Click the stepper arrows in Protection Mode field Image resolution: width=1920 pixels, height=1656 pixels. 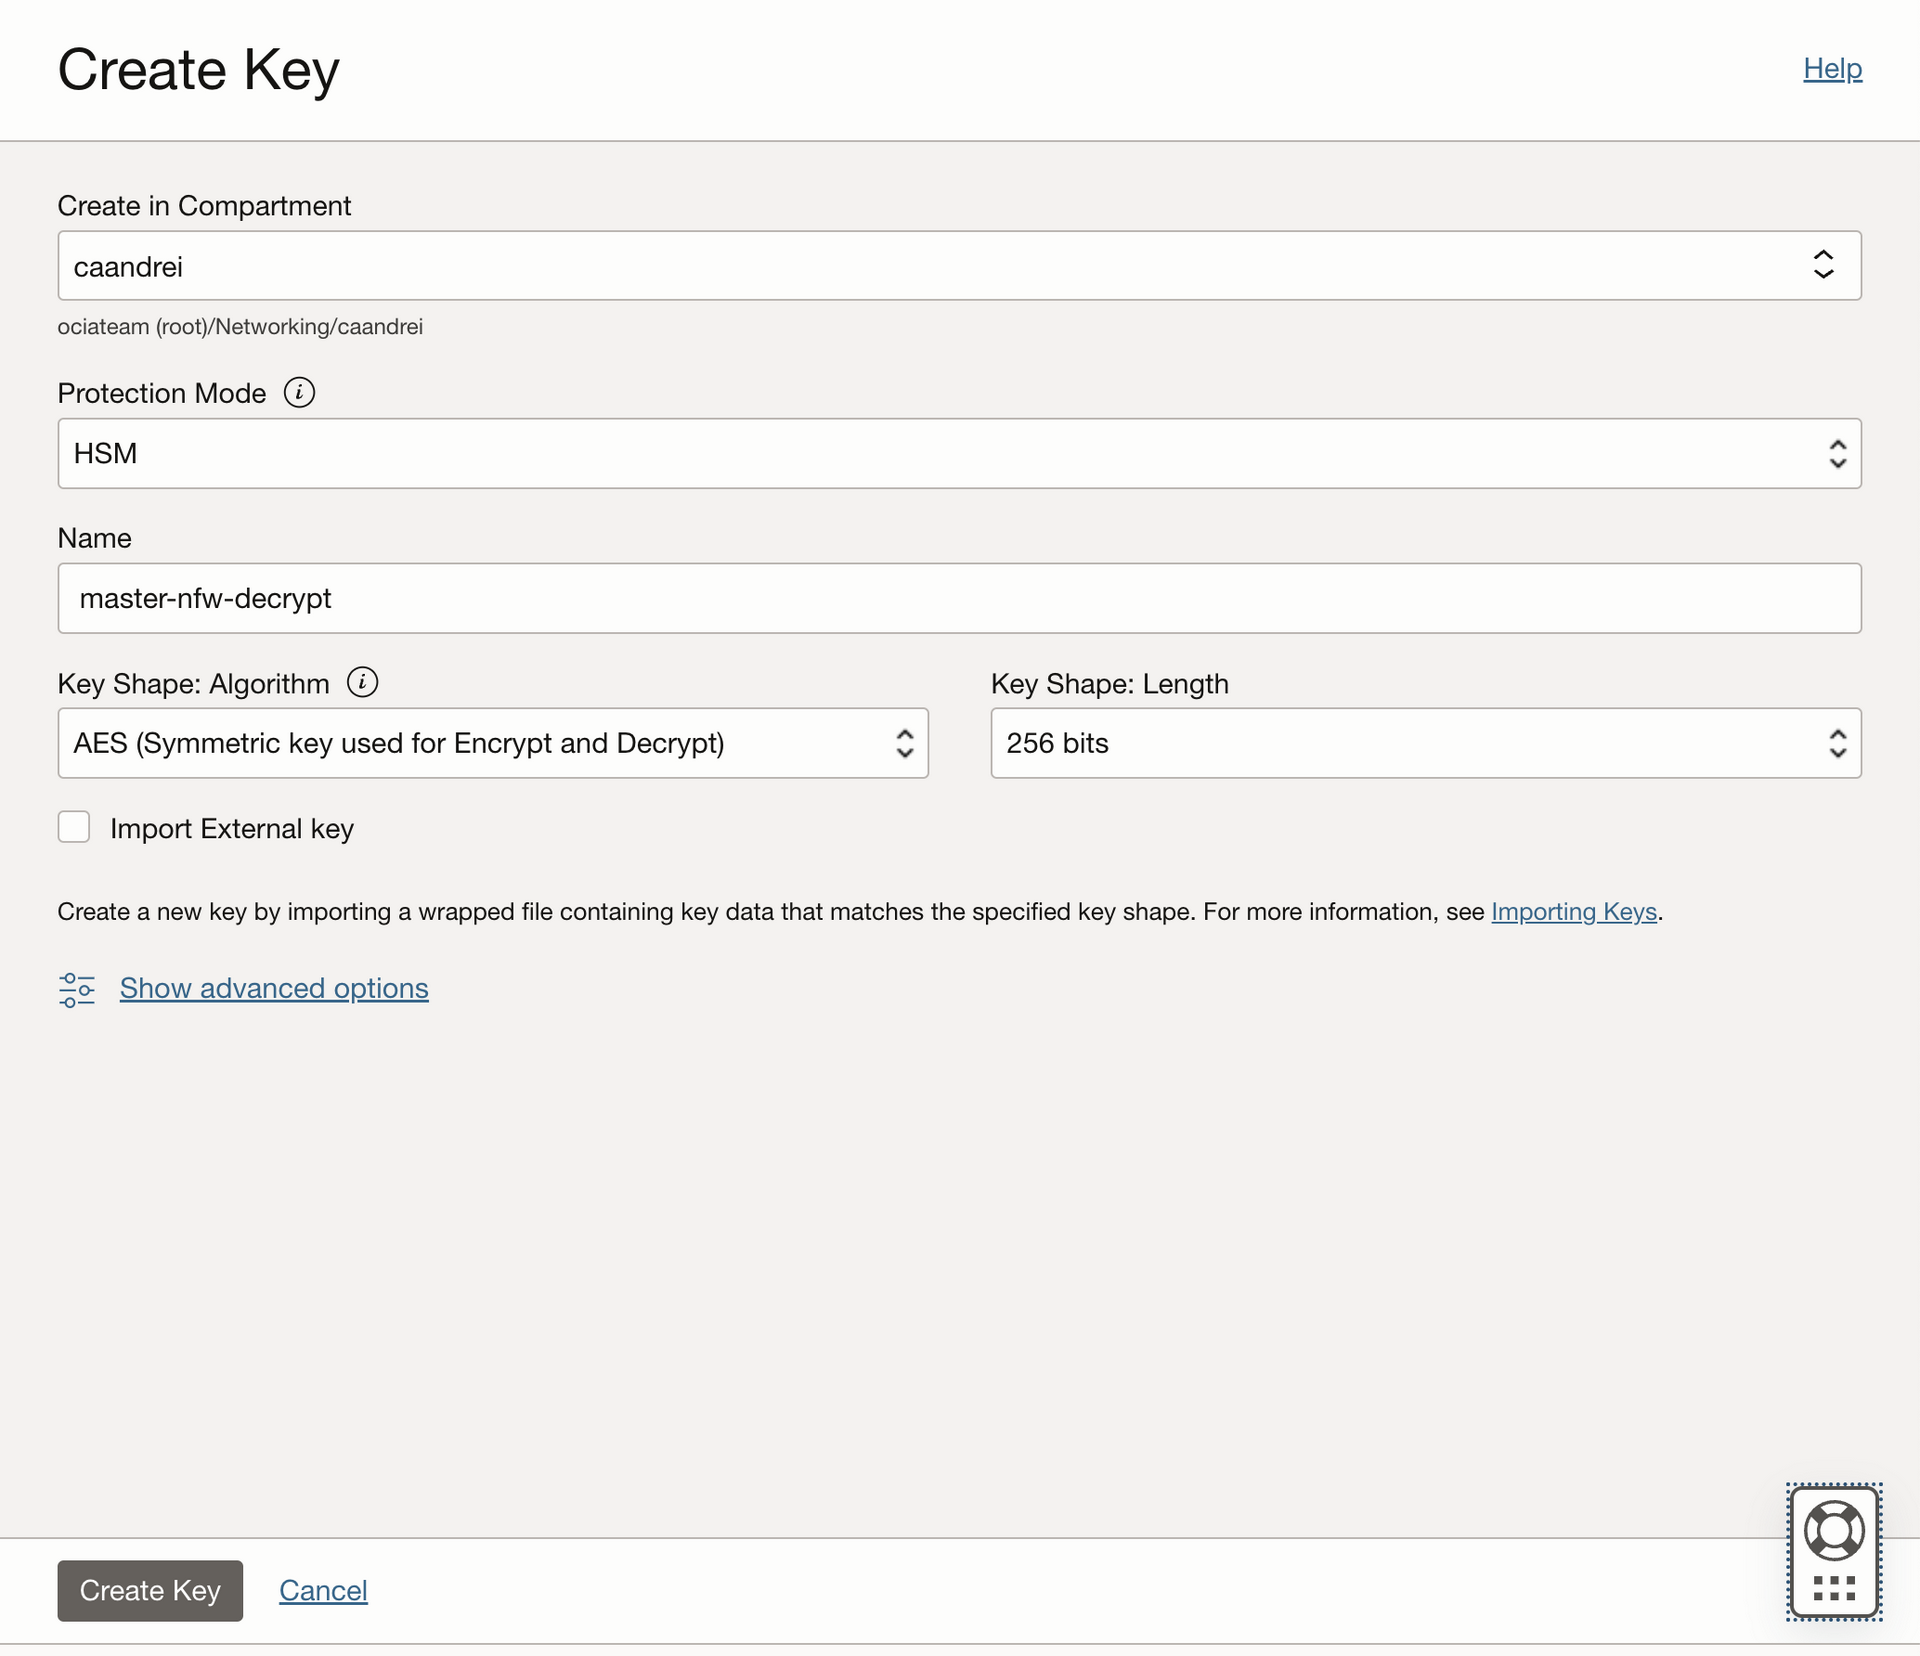coord(1837,454)
